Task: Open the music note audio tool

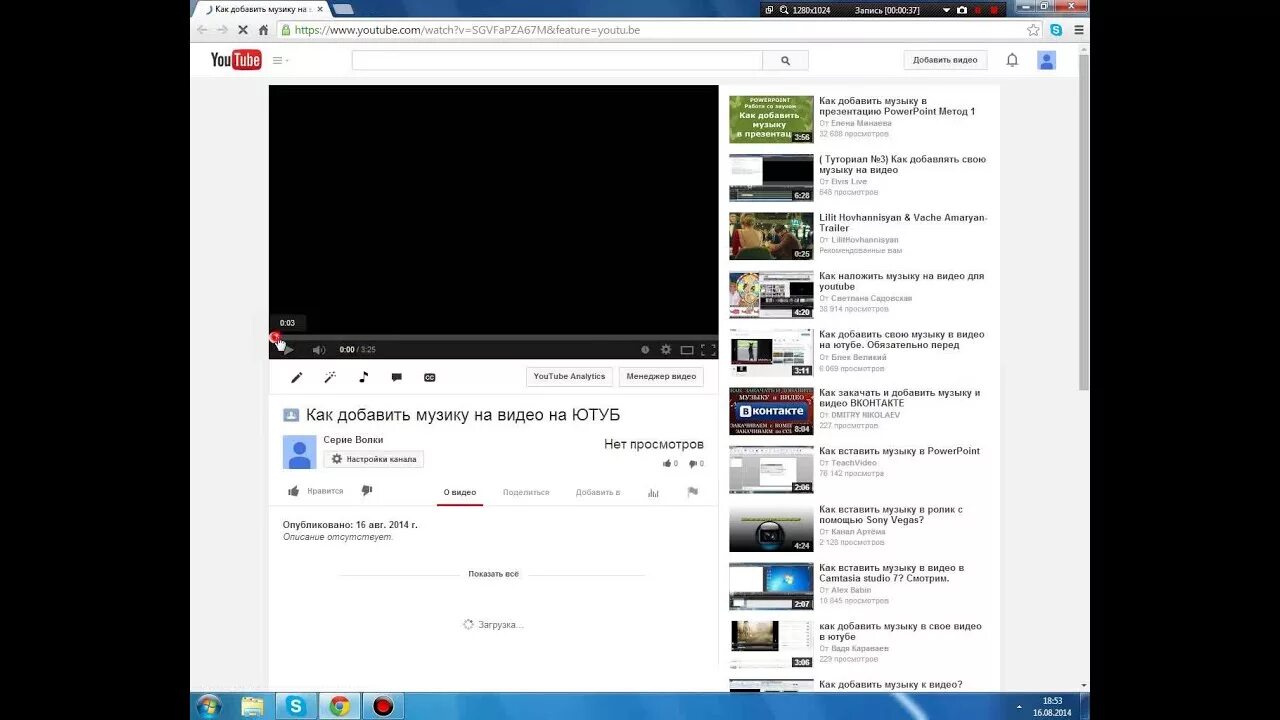Action: tap(363, 377)
